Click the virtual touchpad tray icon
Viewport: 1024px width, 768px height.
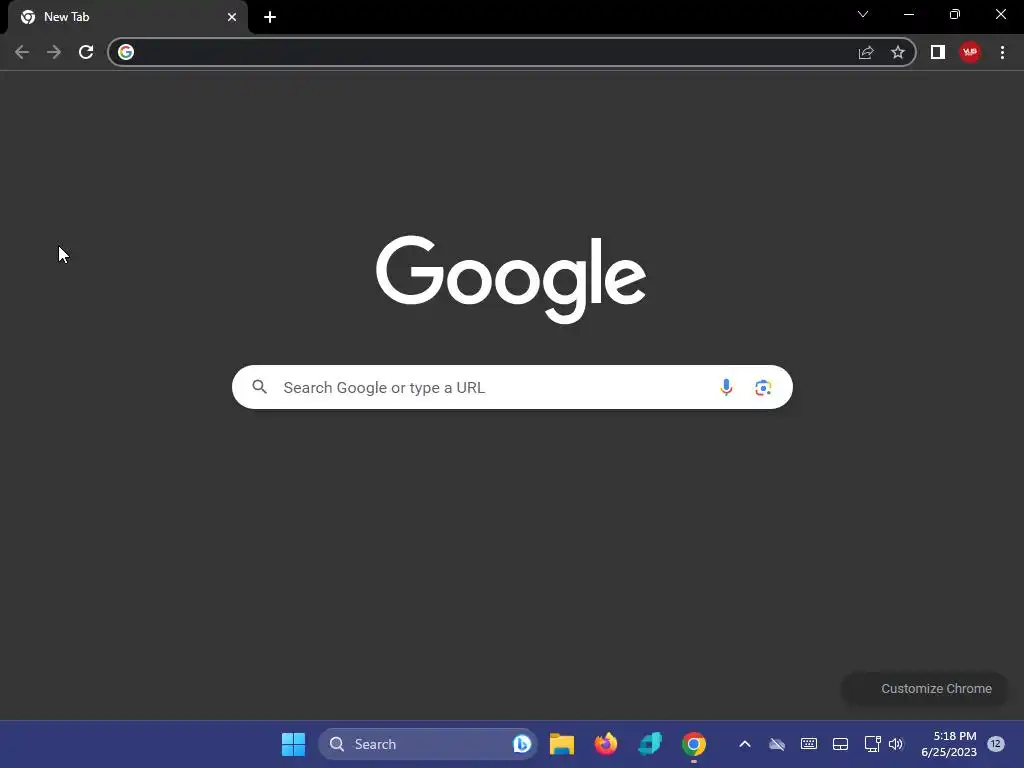point(840,744)
